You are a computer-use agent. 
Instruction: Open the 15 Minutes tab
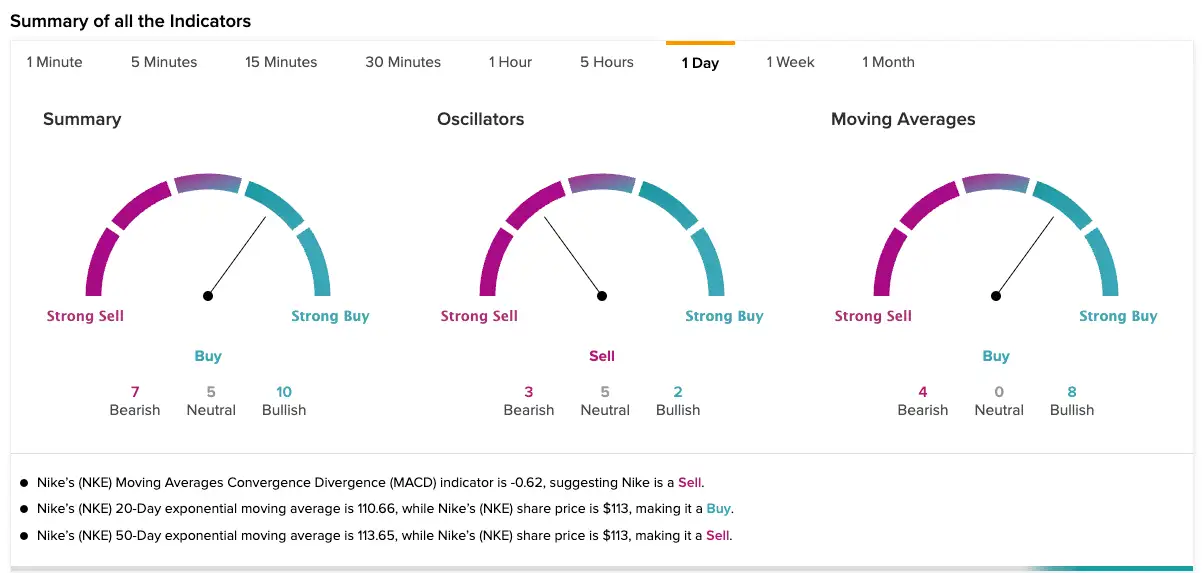click(281, 62)
